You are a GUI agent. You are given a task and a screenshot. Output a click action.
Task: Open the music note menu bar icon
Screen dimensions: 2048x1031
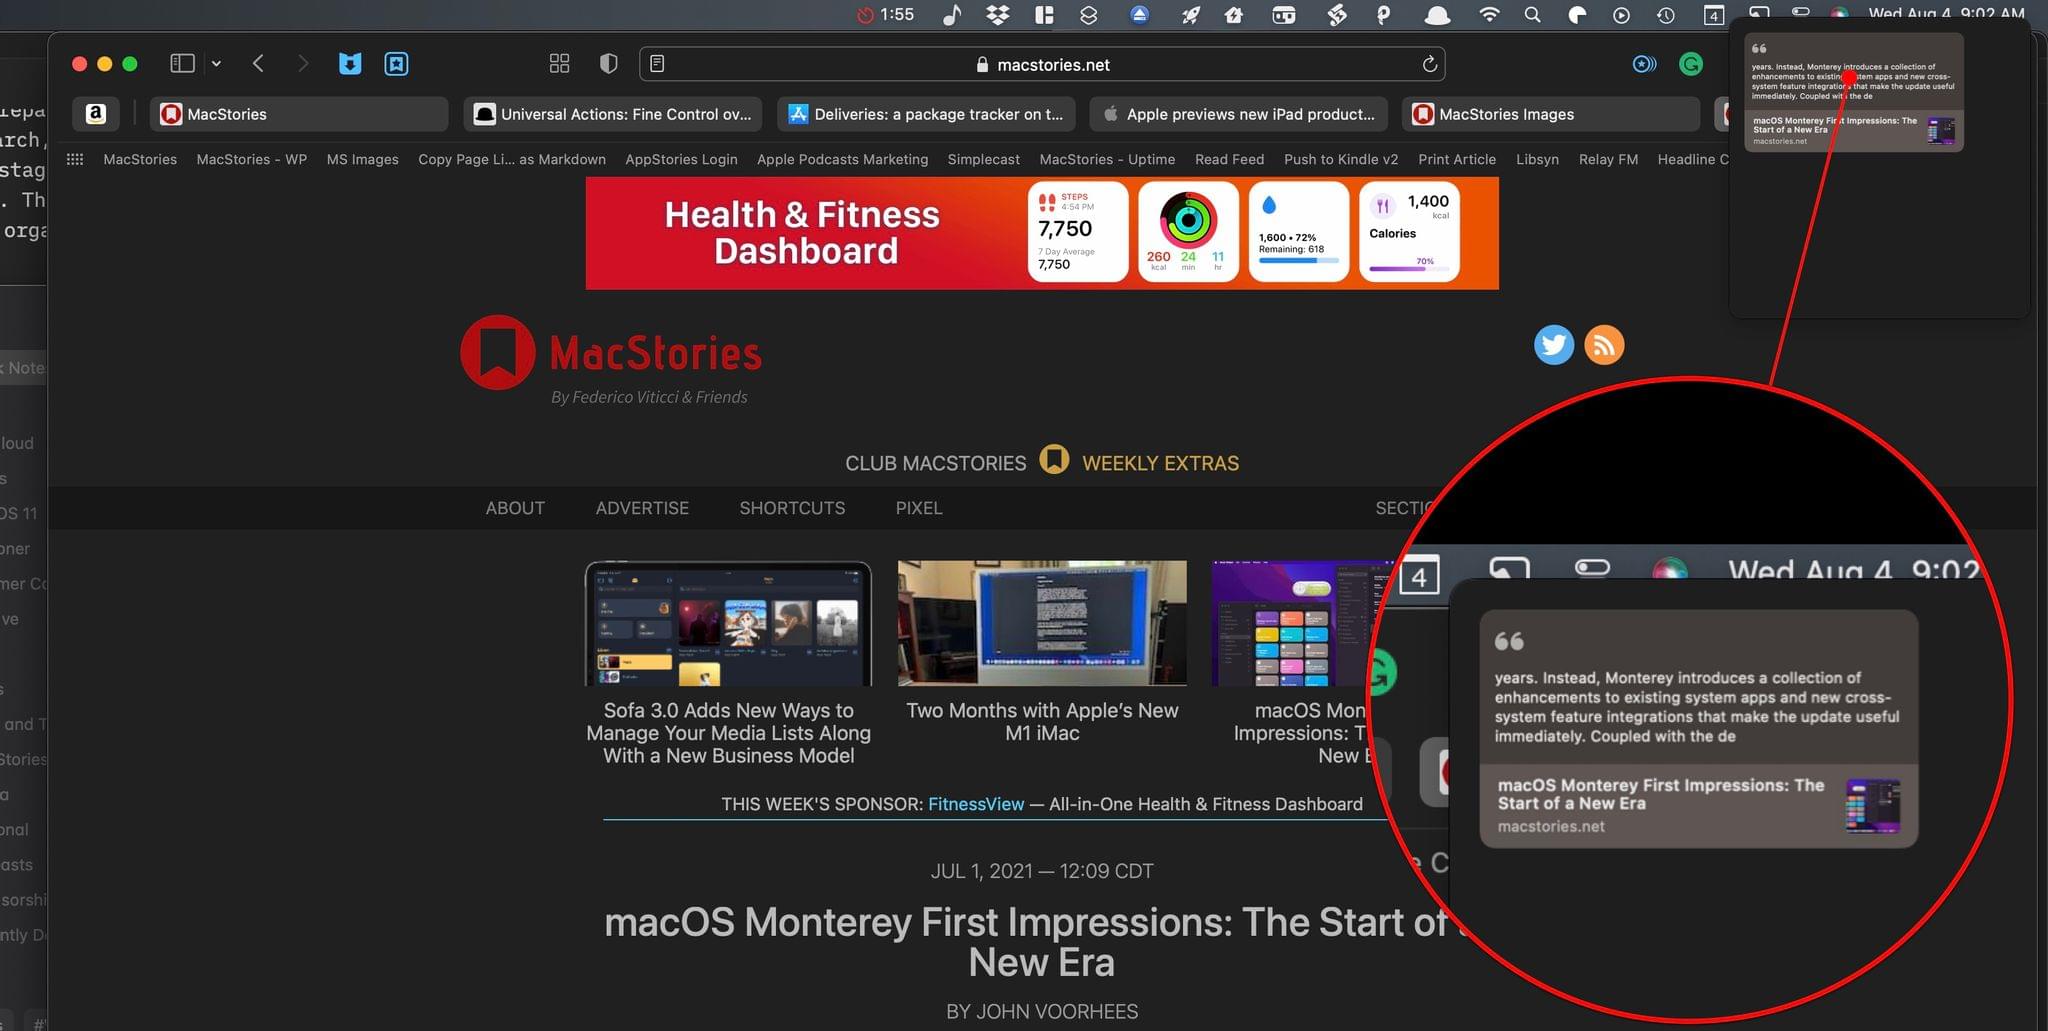click(x=952, y=14)
